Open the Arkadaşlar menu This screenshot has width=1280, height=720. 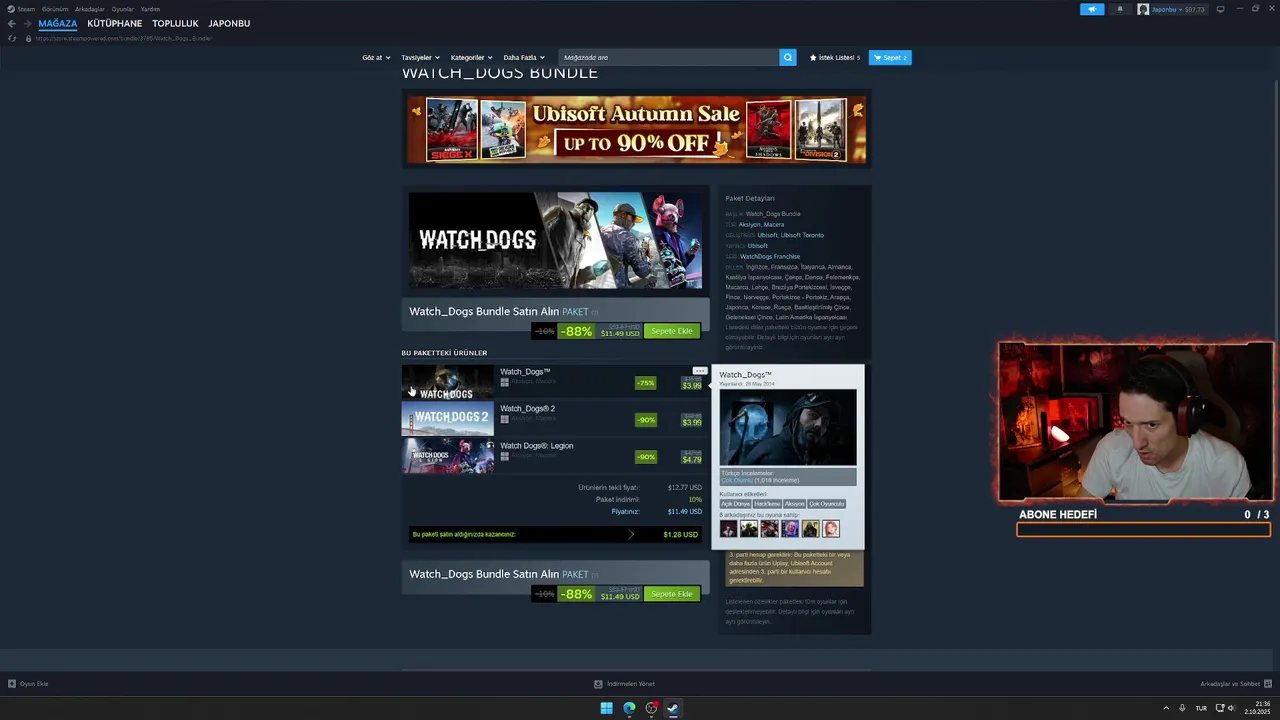point(90,9)
